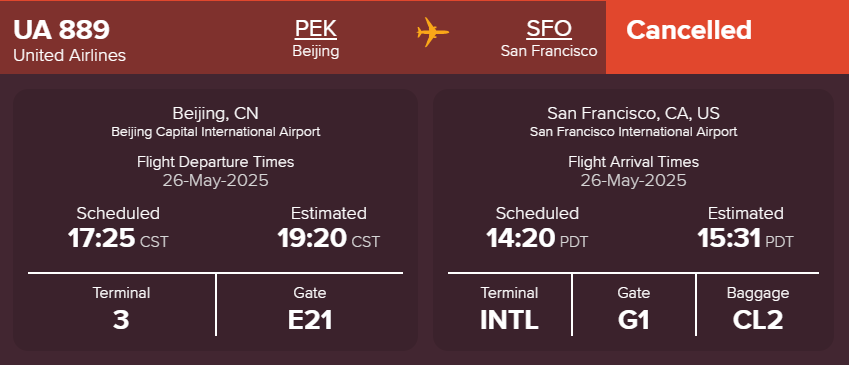
Task: Click arrival terminal INTL value
Action: click(509, 320)
